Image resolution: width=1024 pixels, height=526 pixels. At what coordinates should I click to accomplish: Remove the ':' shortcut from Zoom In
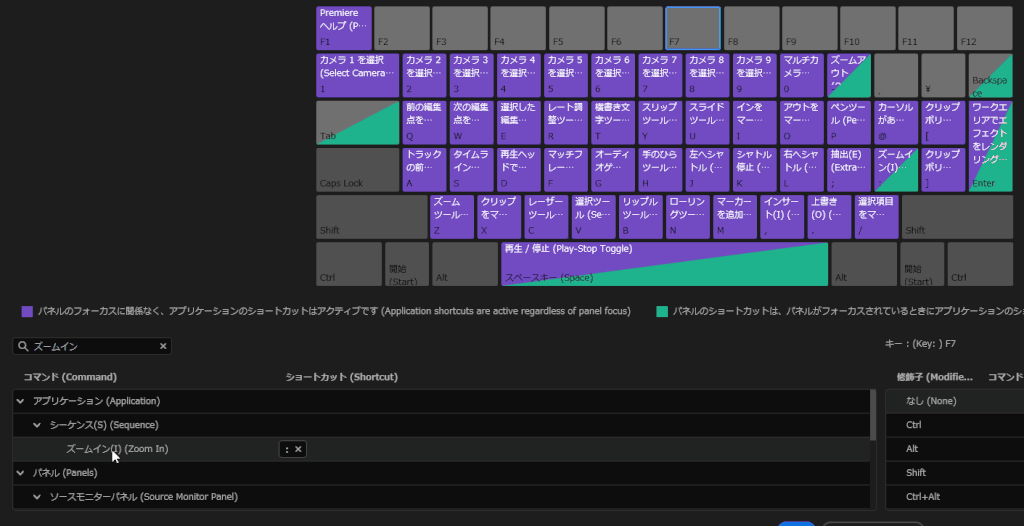click(298, 449)
